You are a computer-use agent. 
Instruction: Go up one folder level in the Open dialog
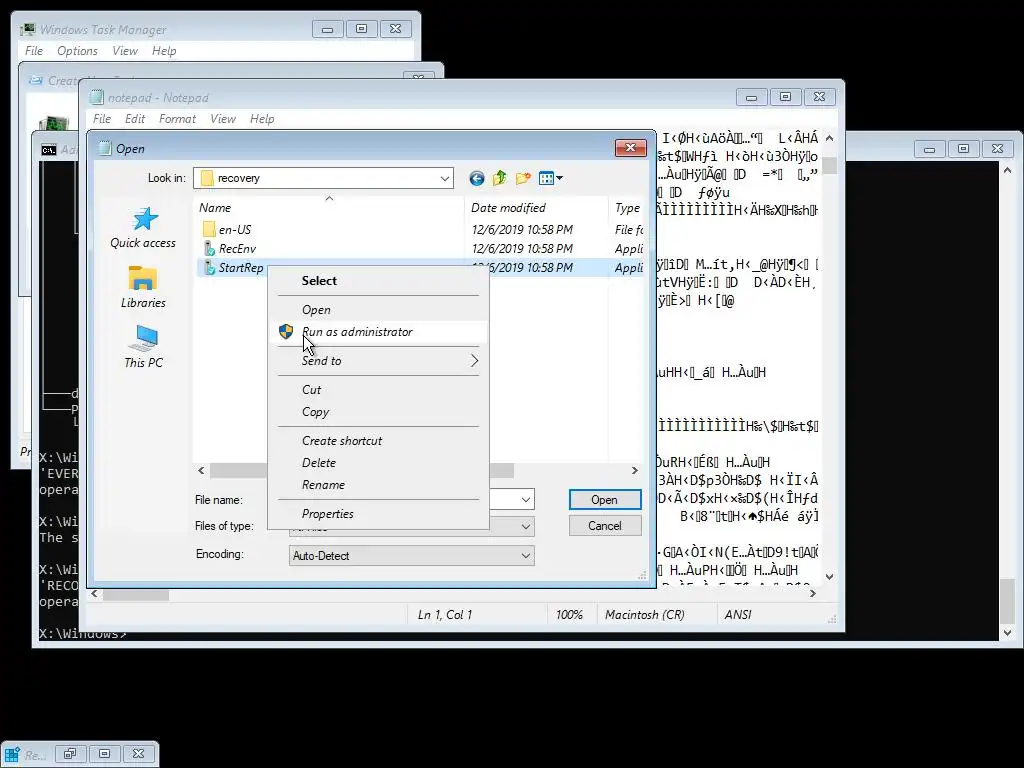tap(500, 178)
